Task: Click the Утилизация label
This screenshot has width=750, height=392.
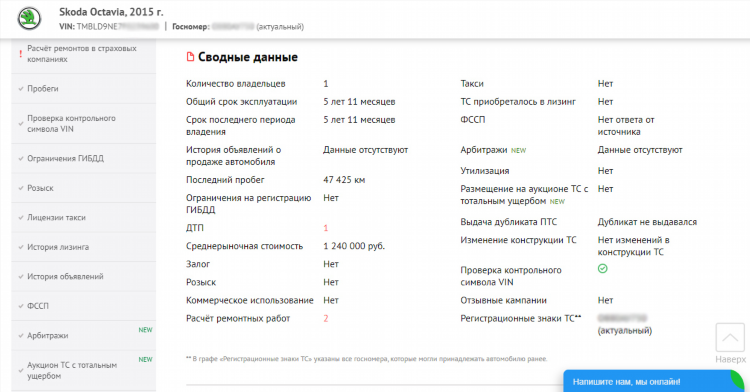Action: point(485,171)
